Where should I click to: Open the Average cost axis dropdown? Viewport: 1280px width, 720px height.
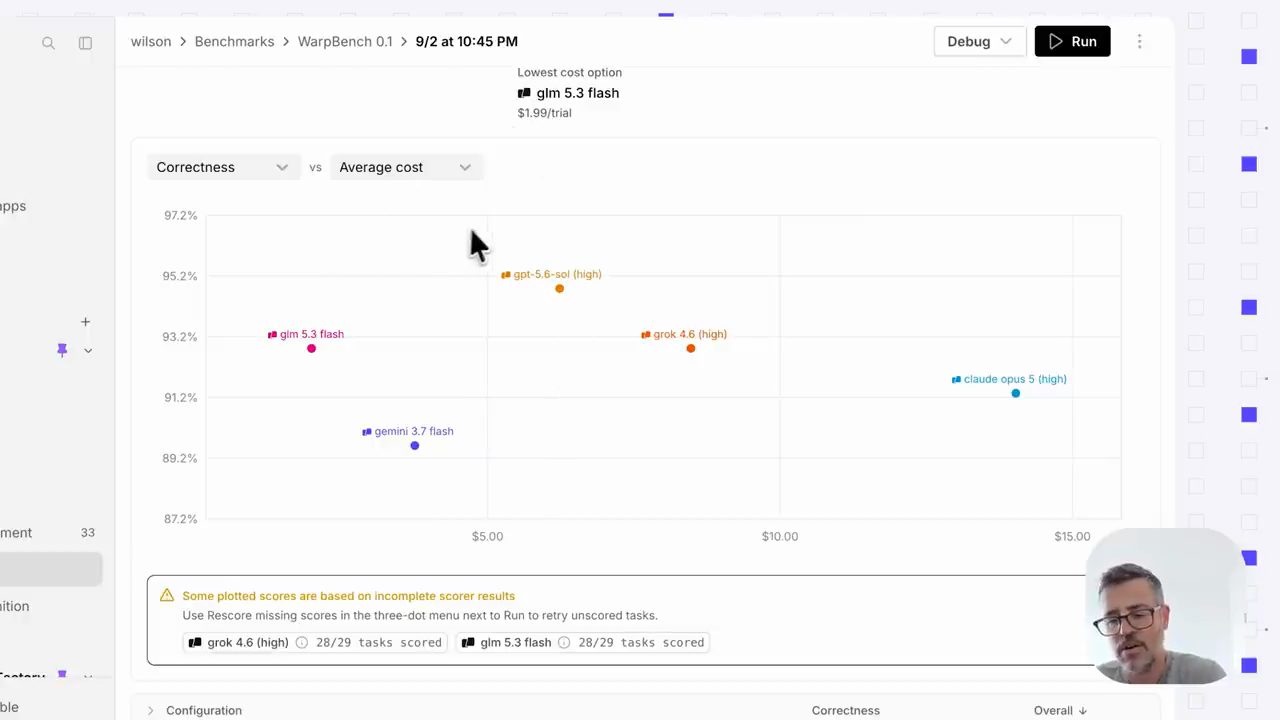pyautogui.click(x=406, y=167)
